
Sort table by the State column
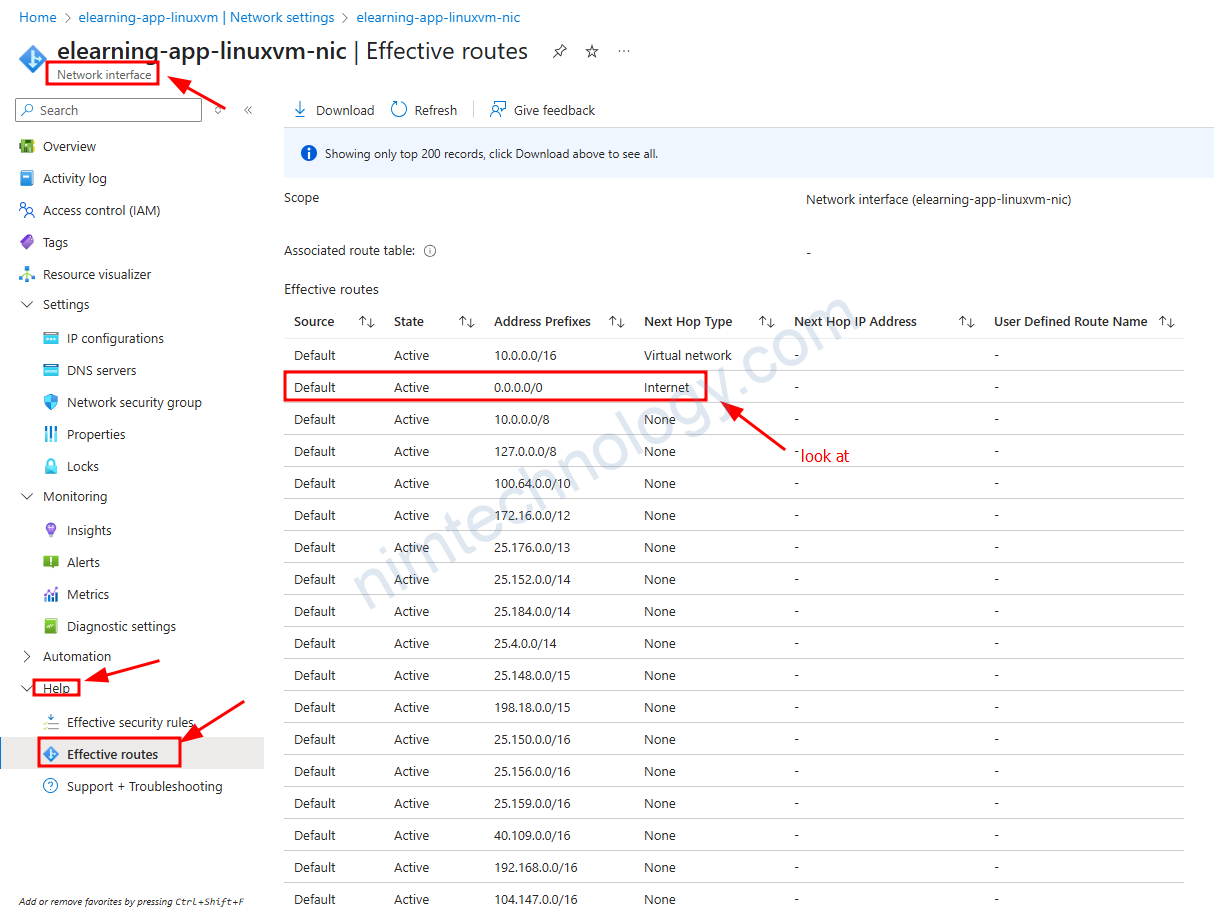pyautogui.click(x=466, y=322)
